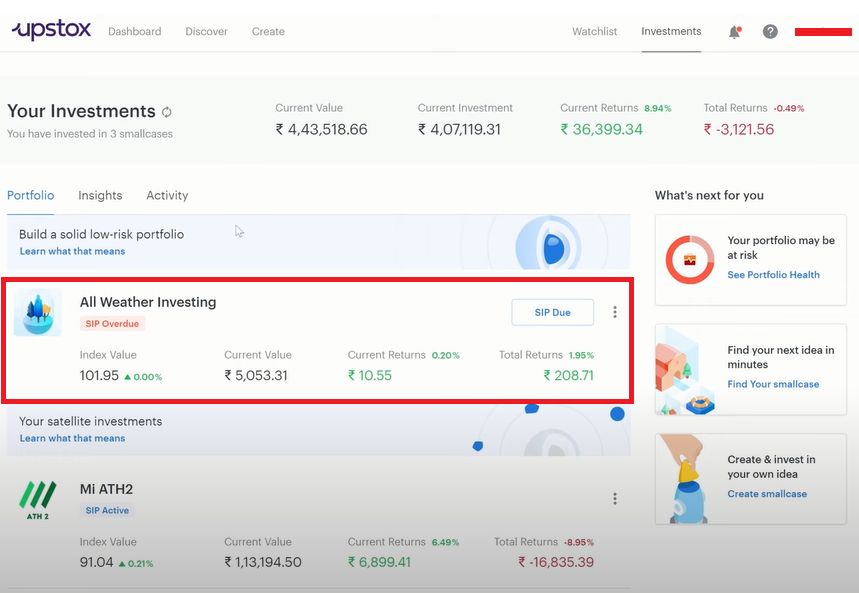Open the Create page
Viewport: 859px width, 593px height.
point(268,32)
